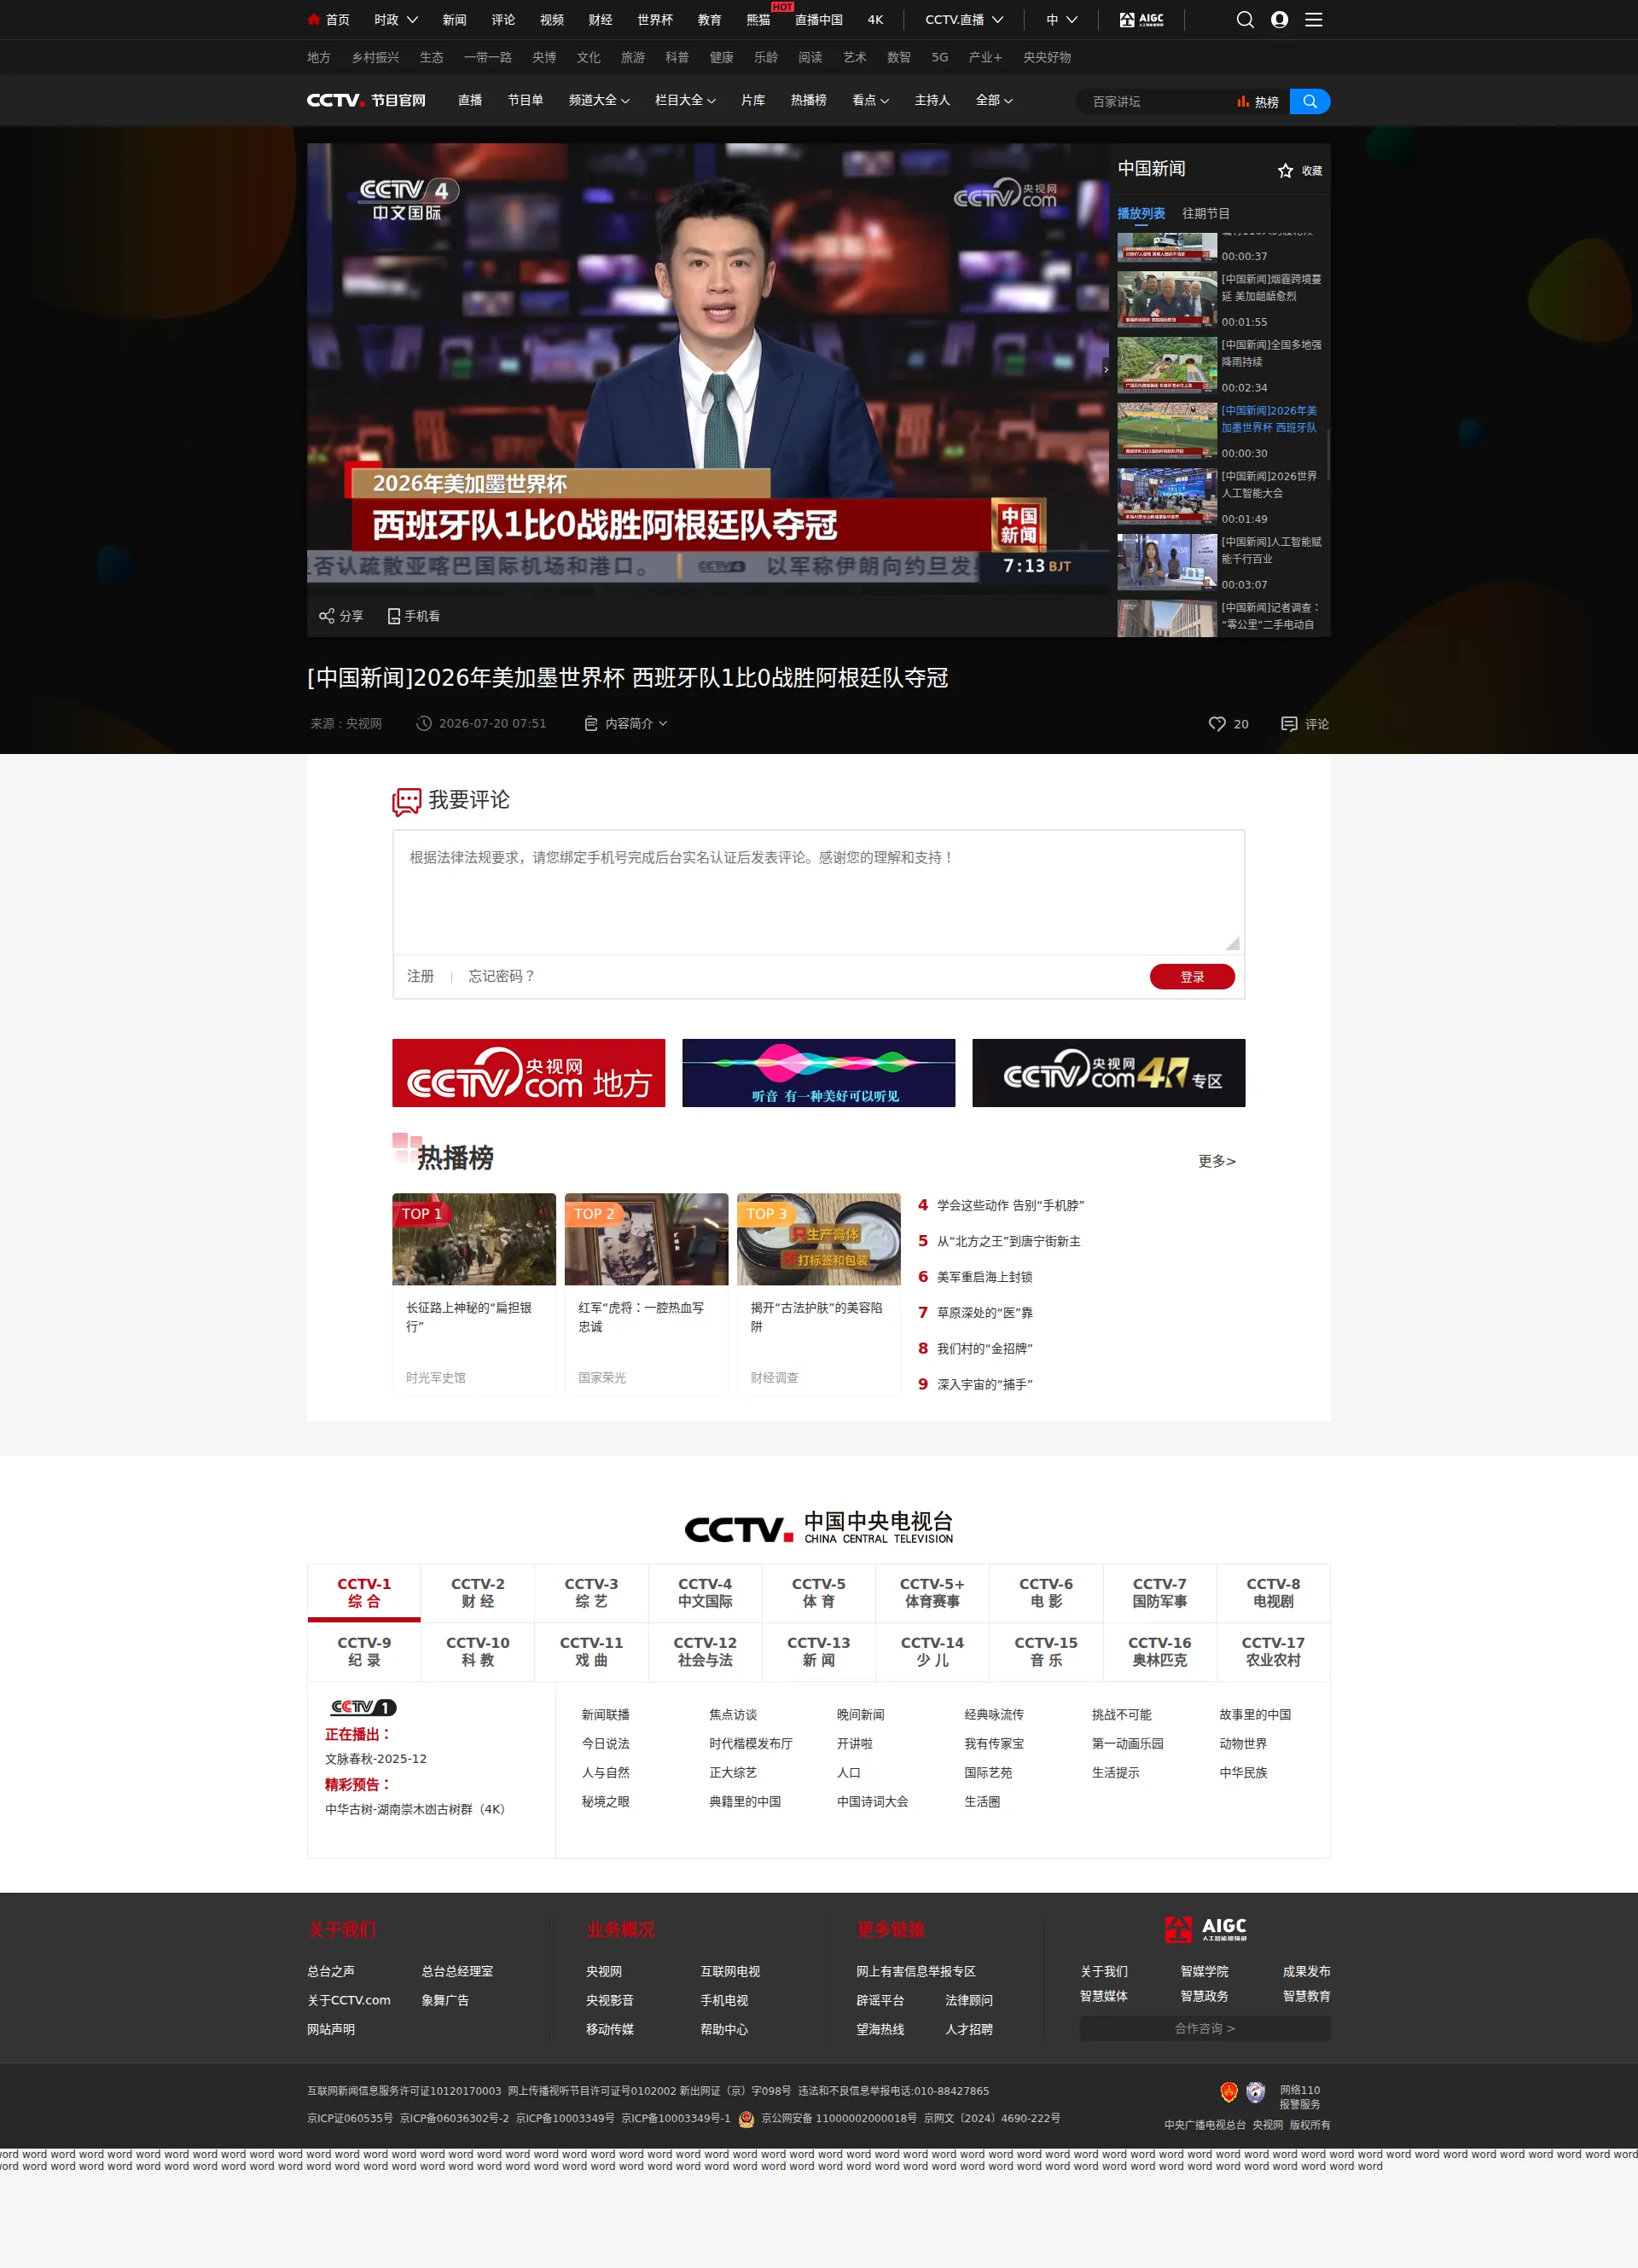Open the TOP 2 红军"虎将" thumbnail
Viewport: 1638px width, 2268px height.
(646, 1239)
